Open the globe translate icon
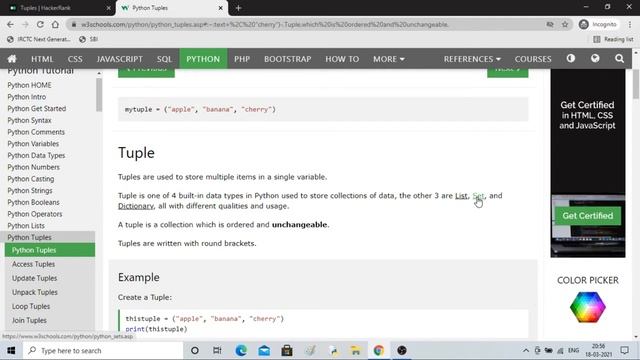The width and height of the screenshot is (640, 360). pos(595,58)
